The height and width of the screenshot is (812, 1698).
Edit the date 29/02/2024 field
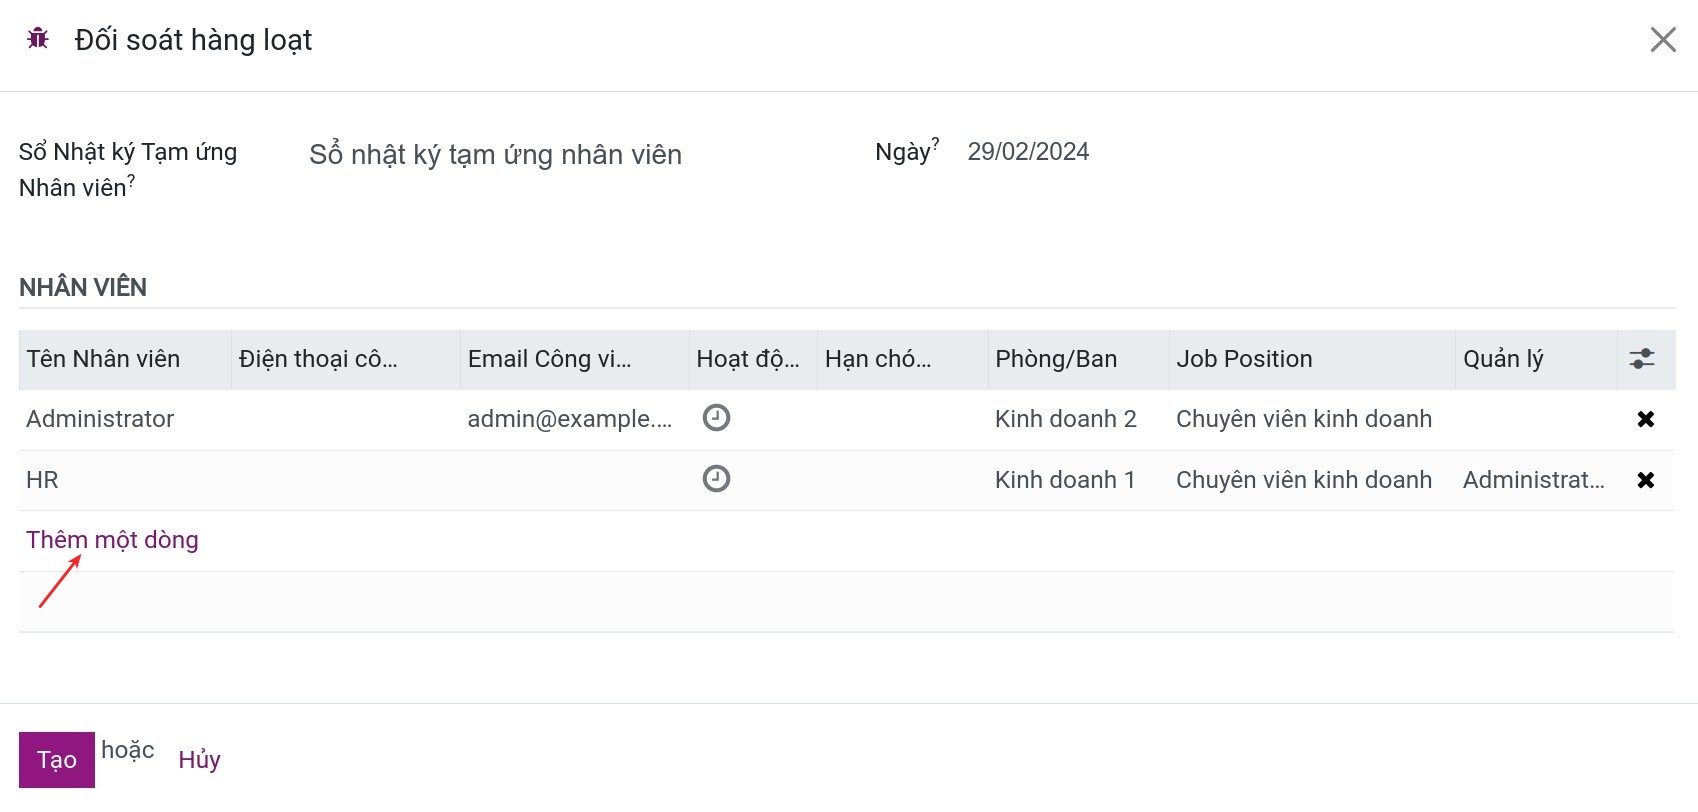[x=1028, y=152]
